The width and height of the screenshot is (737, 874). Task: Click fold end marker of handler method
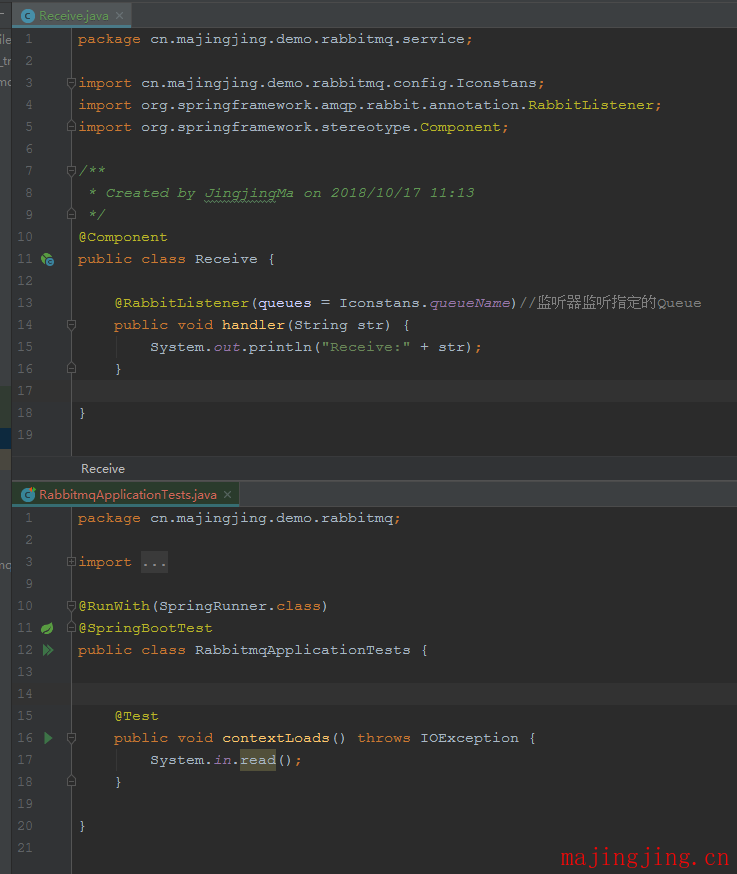tap(71, 368)
